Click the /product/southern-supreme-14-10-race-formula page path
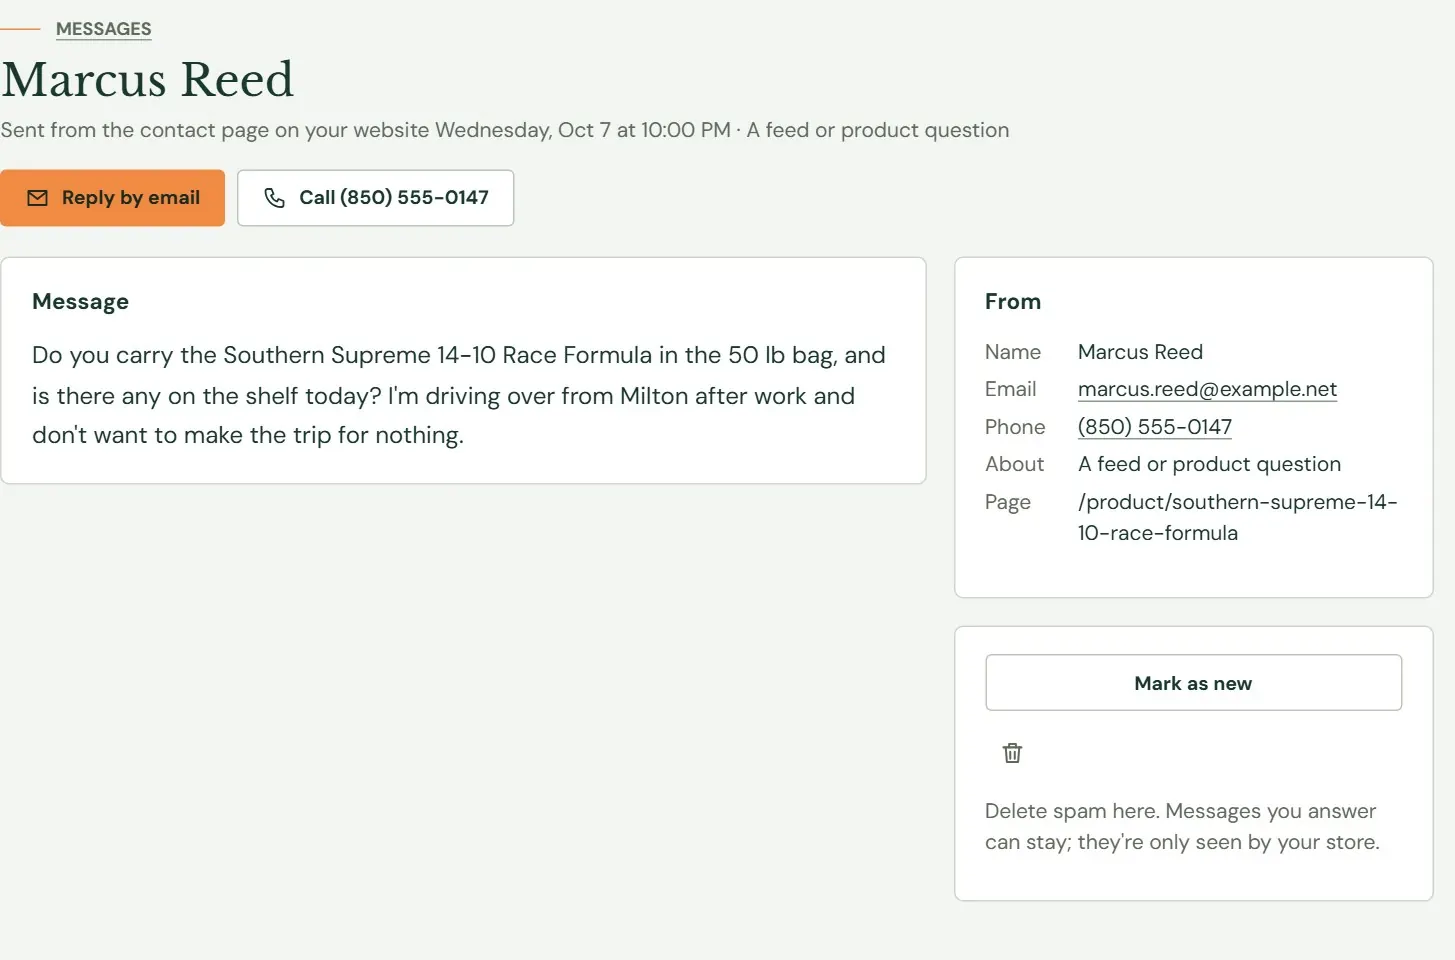Viewport: 1455px width, 960px height. pyautogui.click(x=1237, y=517)
